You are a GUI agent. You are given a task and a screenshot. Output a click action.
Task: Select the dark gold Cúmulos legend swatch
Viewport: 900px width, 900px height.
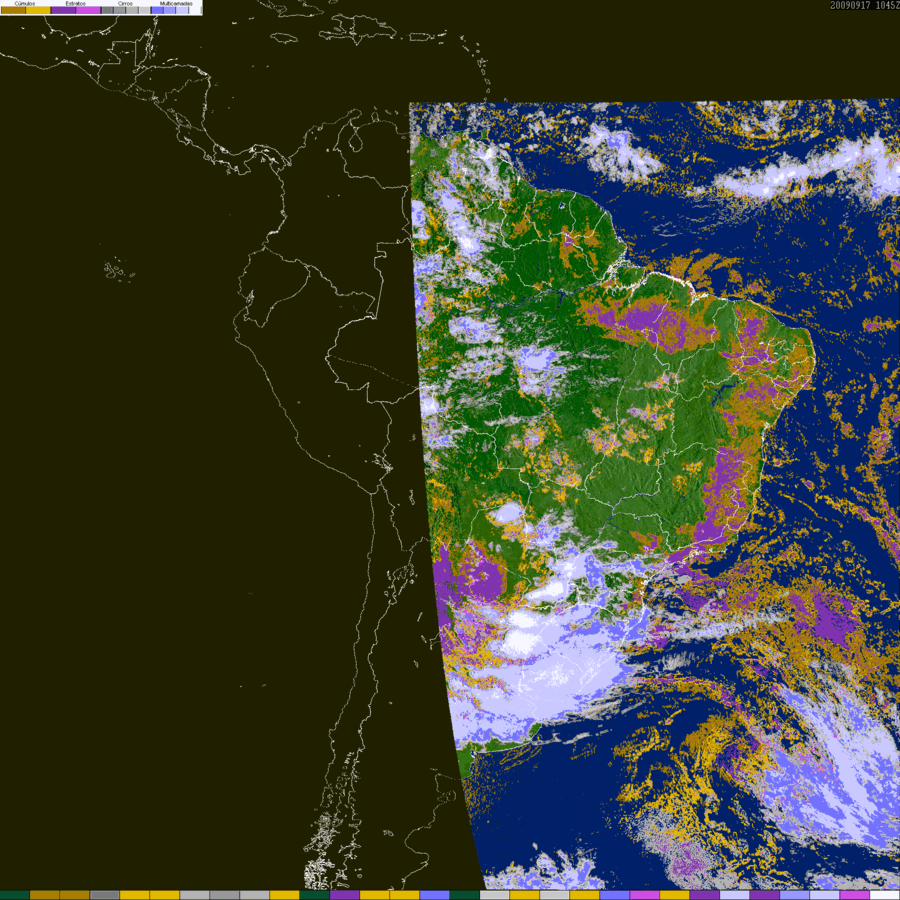13,10
